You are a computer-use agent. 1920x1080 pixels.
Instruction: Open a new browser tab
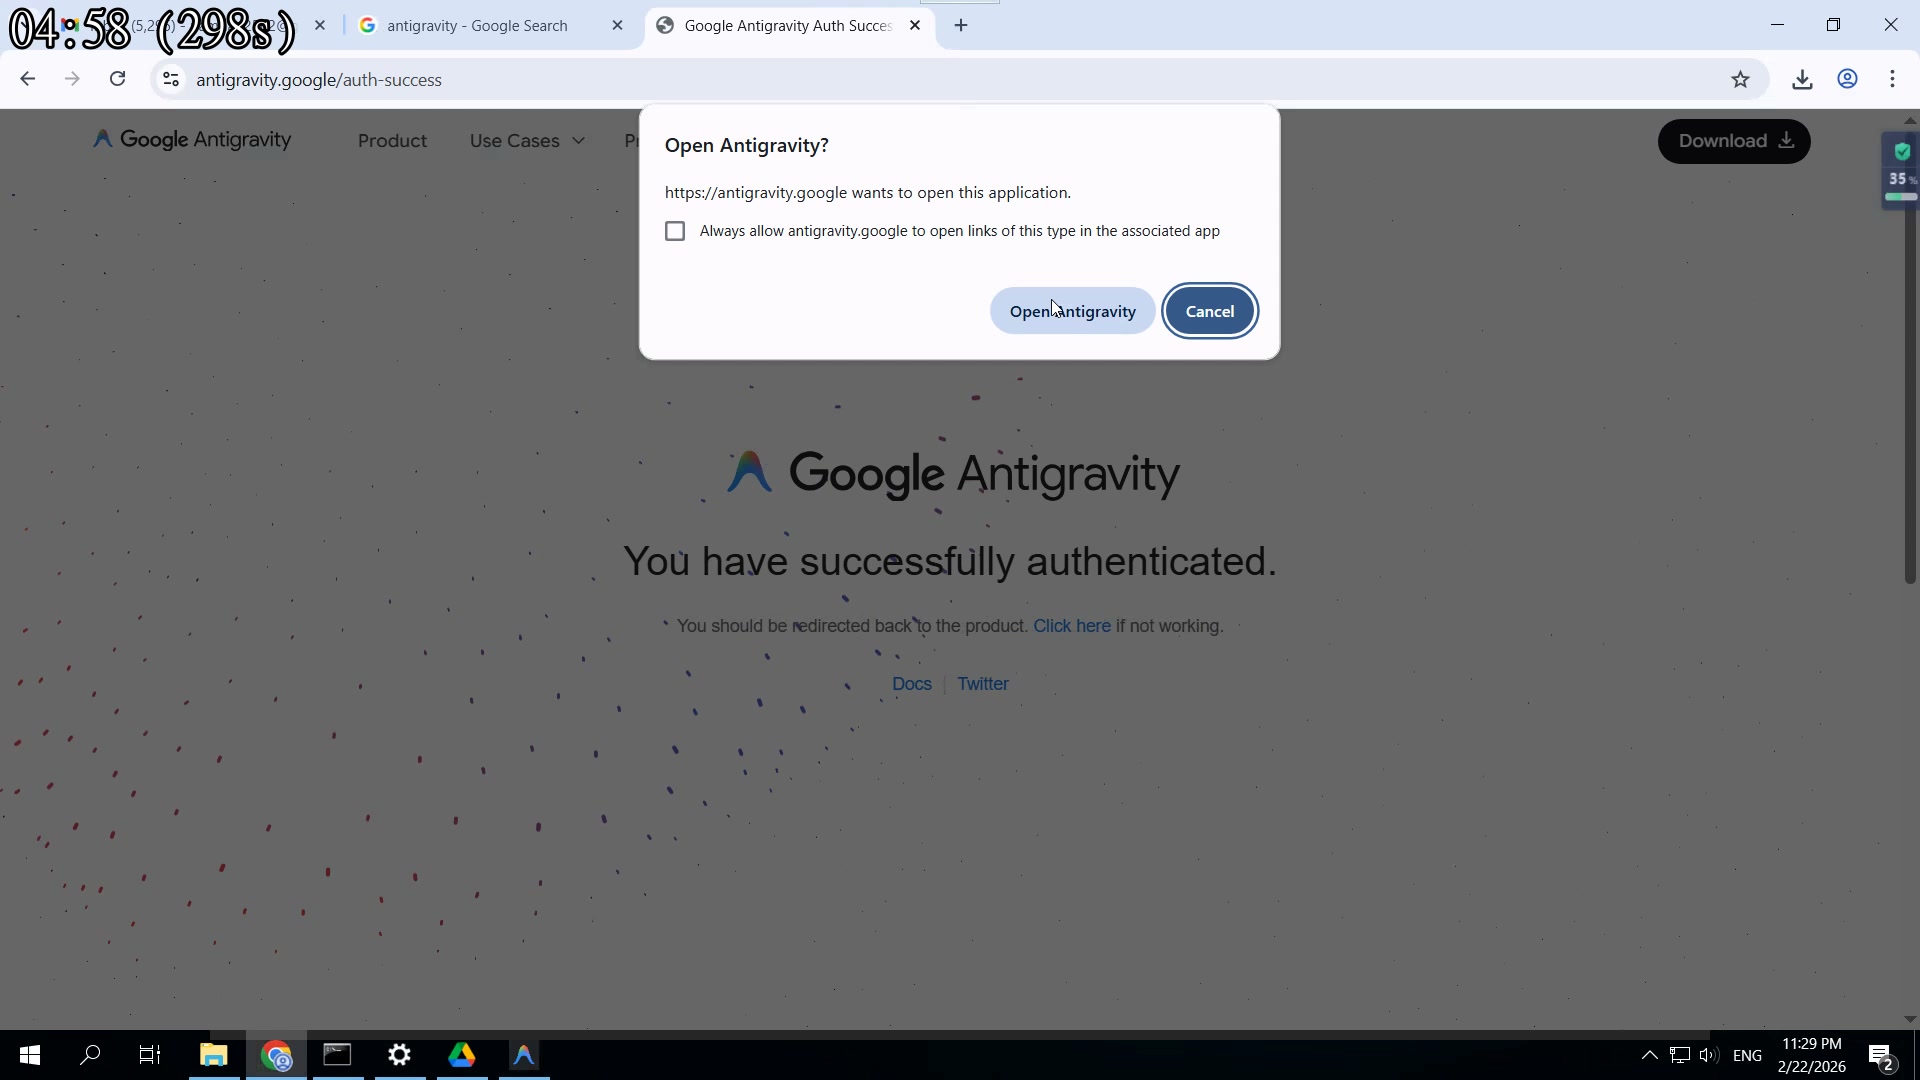[961, 26]
